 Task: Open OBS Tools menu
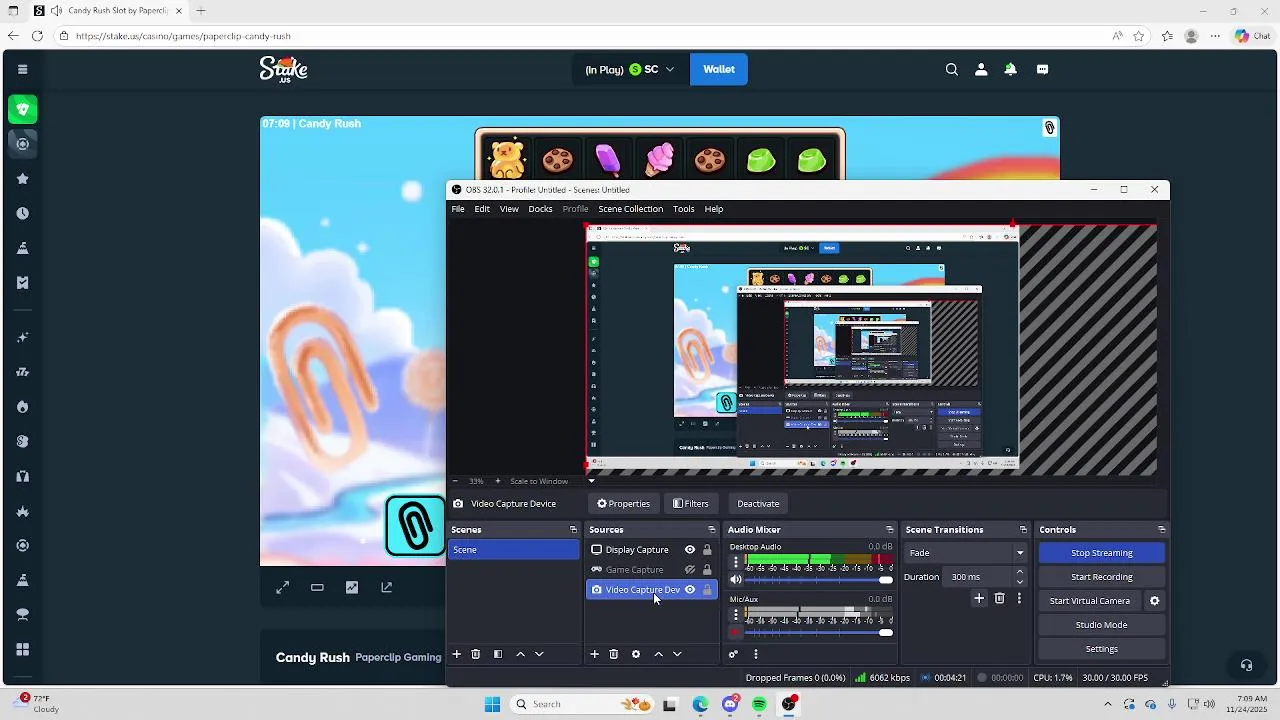point(684,209)
